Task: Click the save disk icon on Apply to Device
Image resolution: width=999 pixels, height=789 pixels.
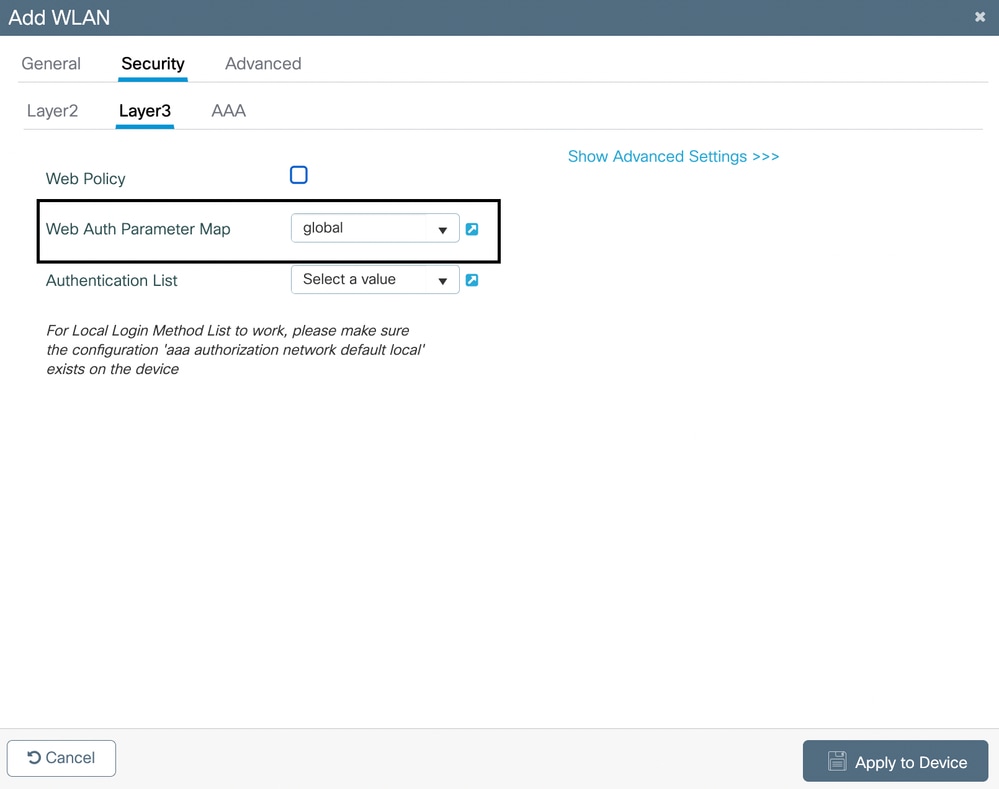Action: pyautogui.click(x=837, y=761)
